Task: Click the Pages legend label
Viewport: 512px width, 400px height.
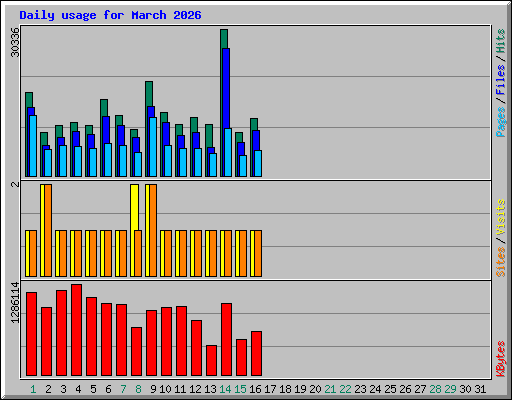Action: (500, 122)
